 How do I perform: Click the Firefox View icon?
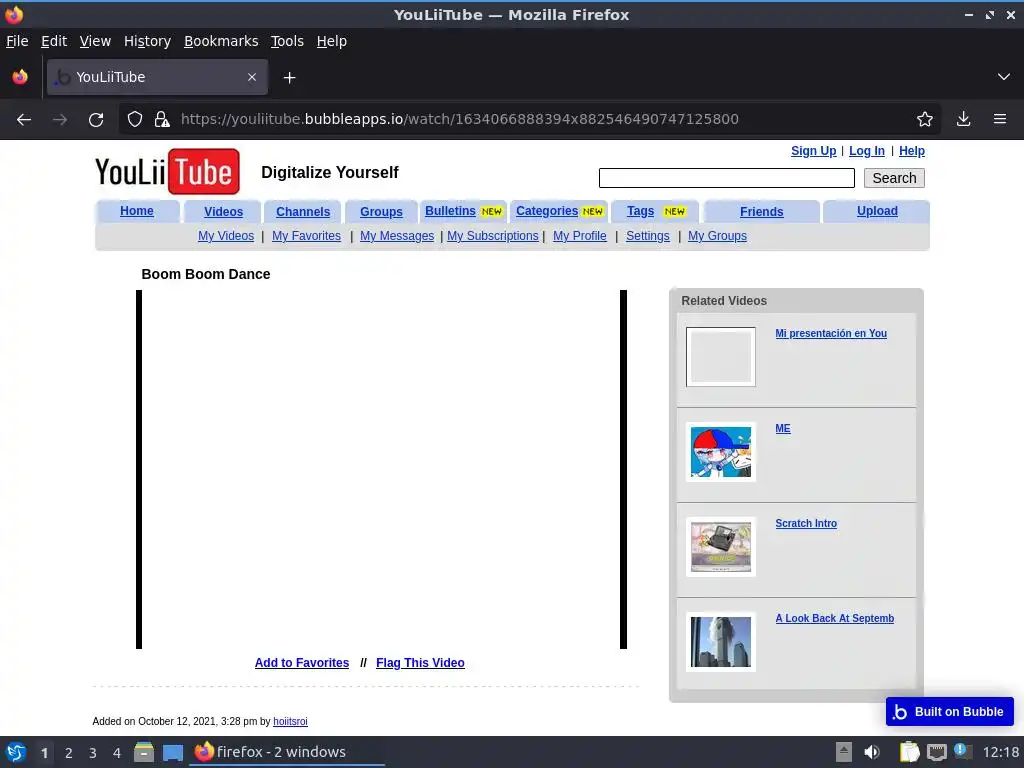point(20,77)
